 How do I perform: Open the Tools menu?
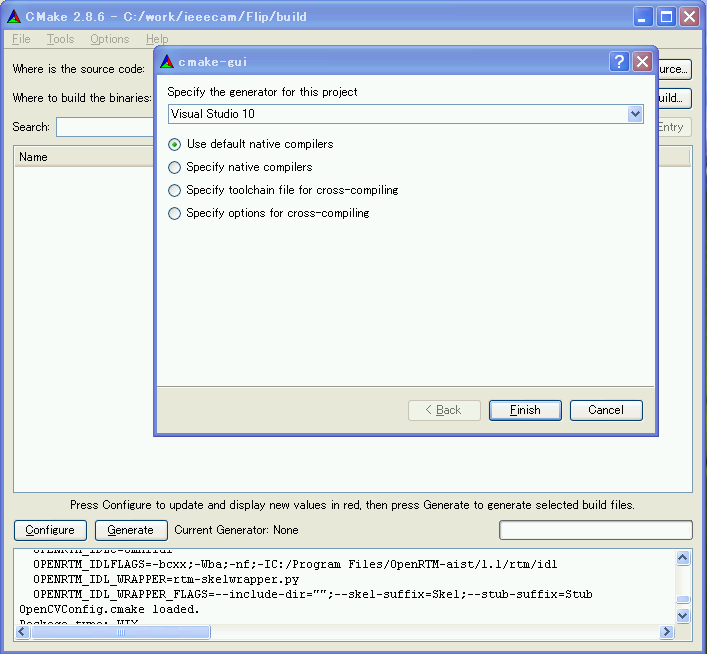point(60,39)
